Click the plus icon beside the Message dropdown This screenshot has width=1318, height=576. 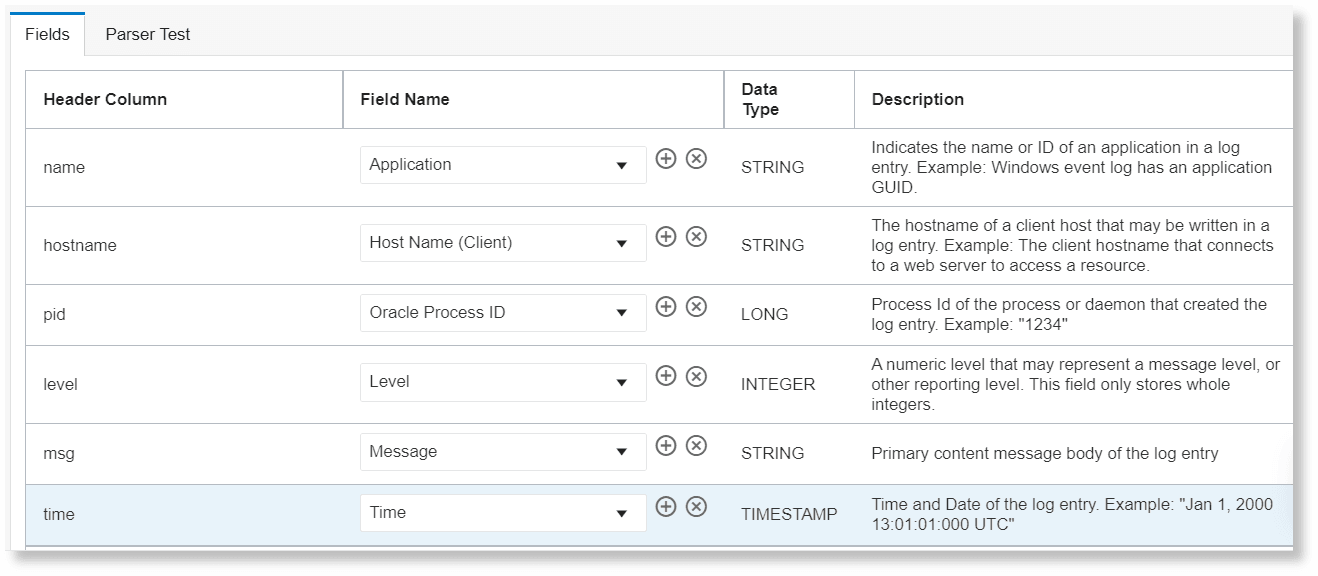click(x=666, y=446)
